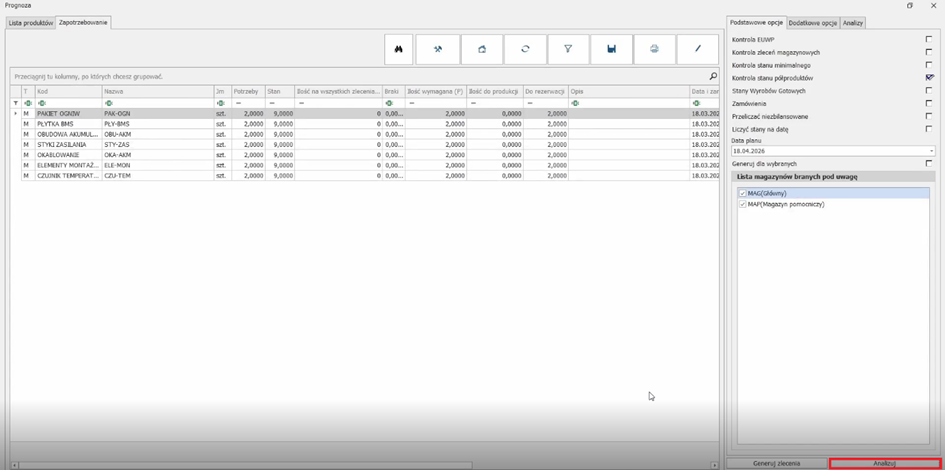Image resolution: width=945 pixels, height=470 pixels.
Task: Uncheck Kontrola stanu półproduktów
Action: click(x=929, y=77)
